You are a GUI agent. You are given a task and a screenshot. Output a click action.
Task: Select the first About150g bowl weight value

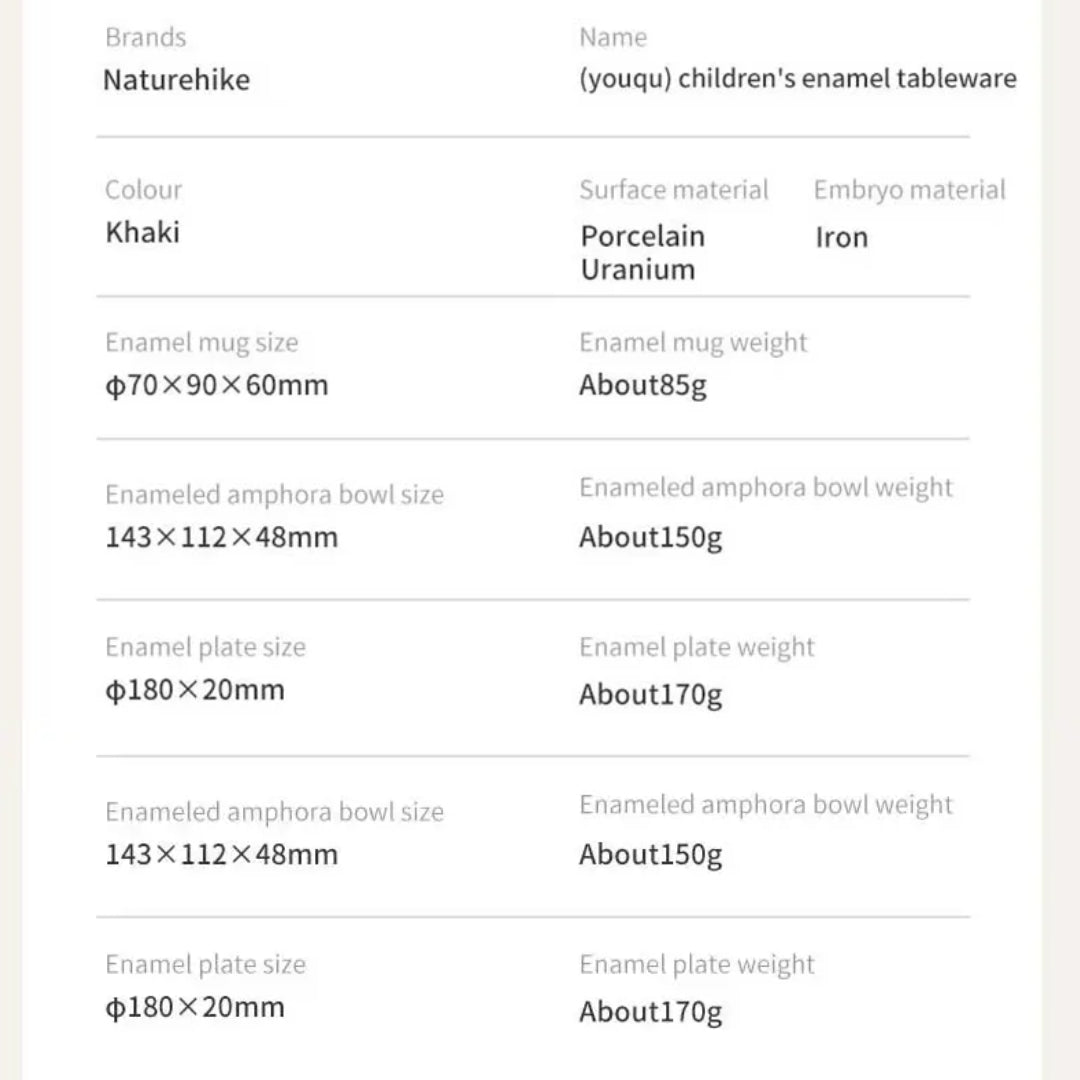[650, 538]
